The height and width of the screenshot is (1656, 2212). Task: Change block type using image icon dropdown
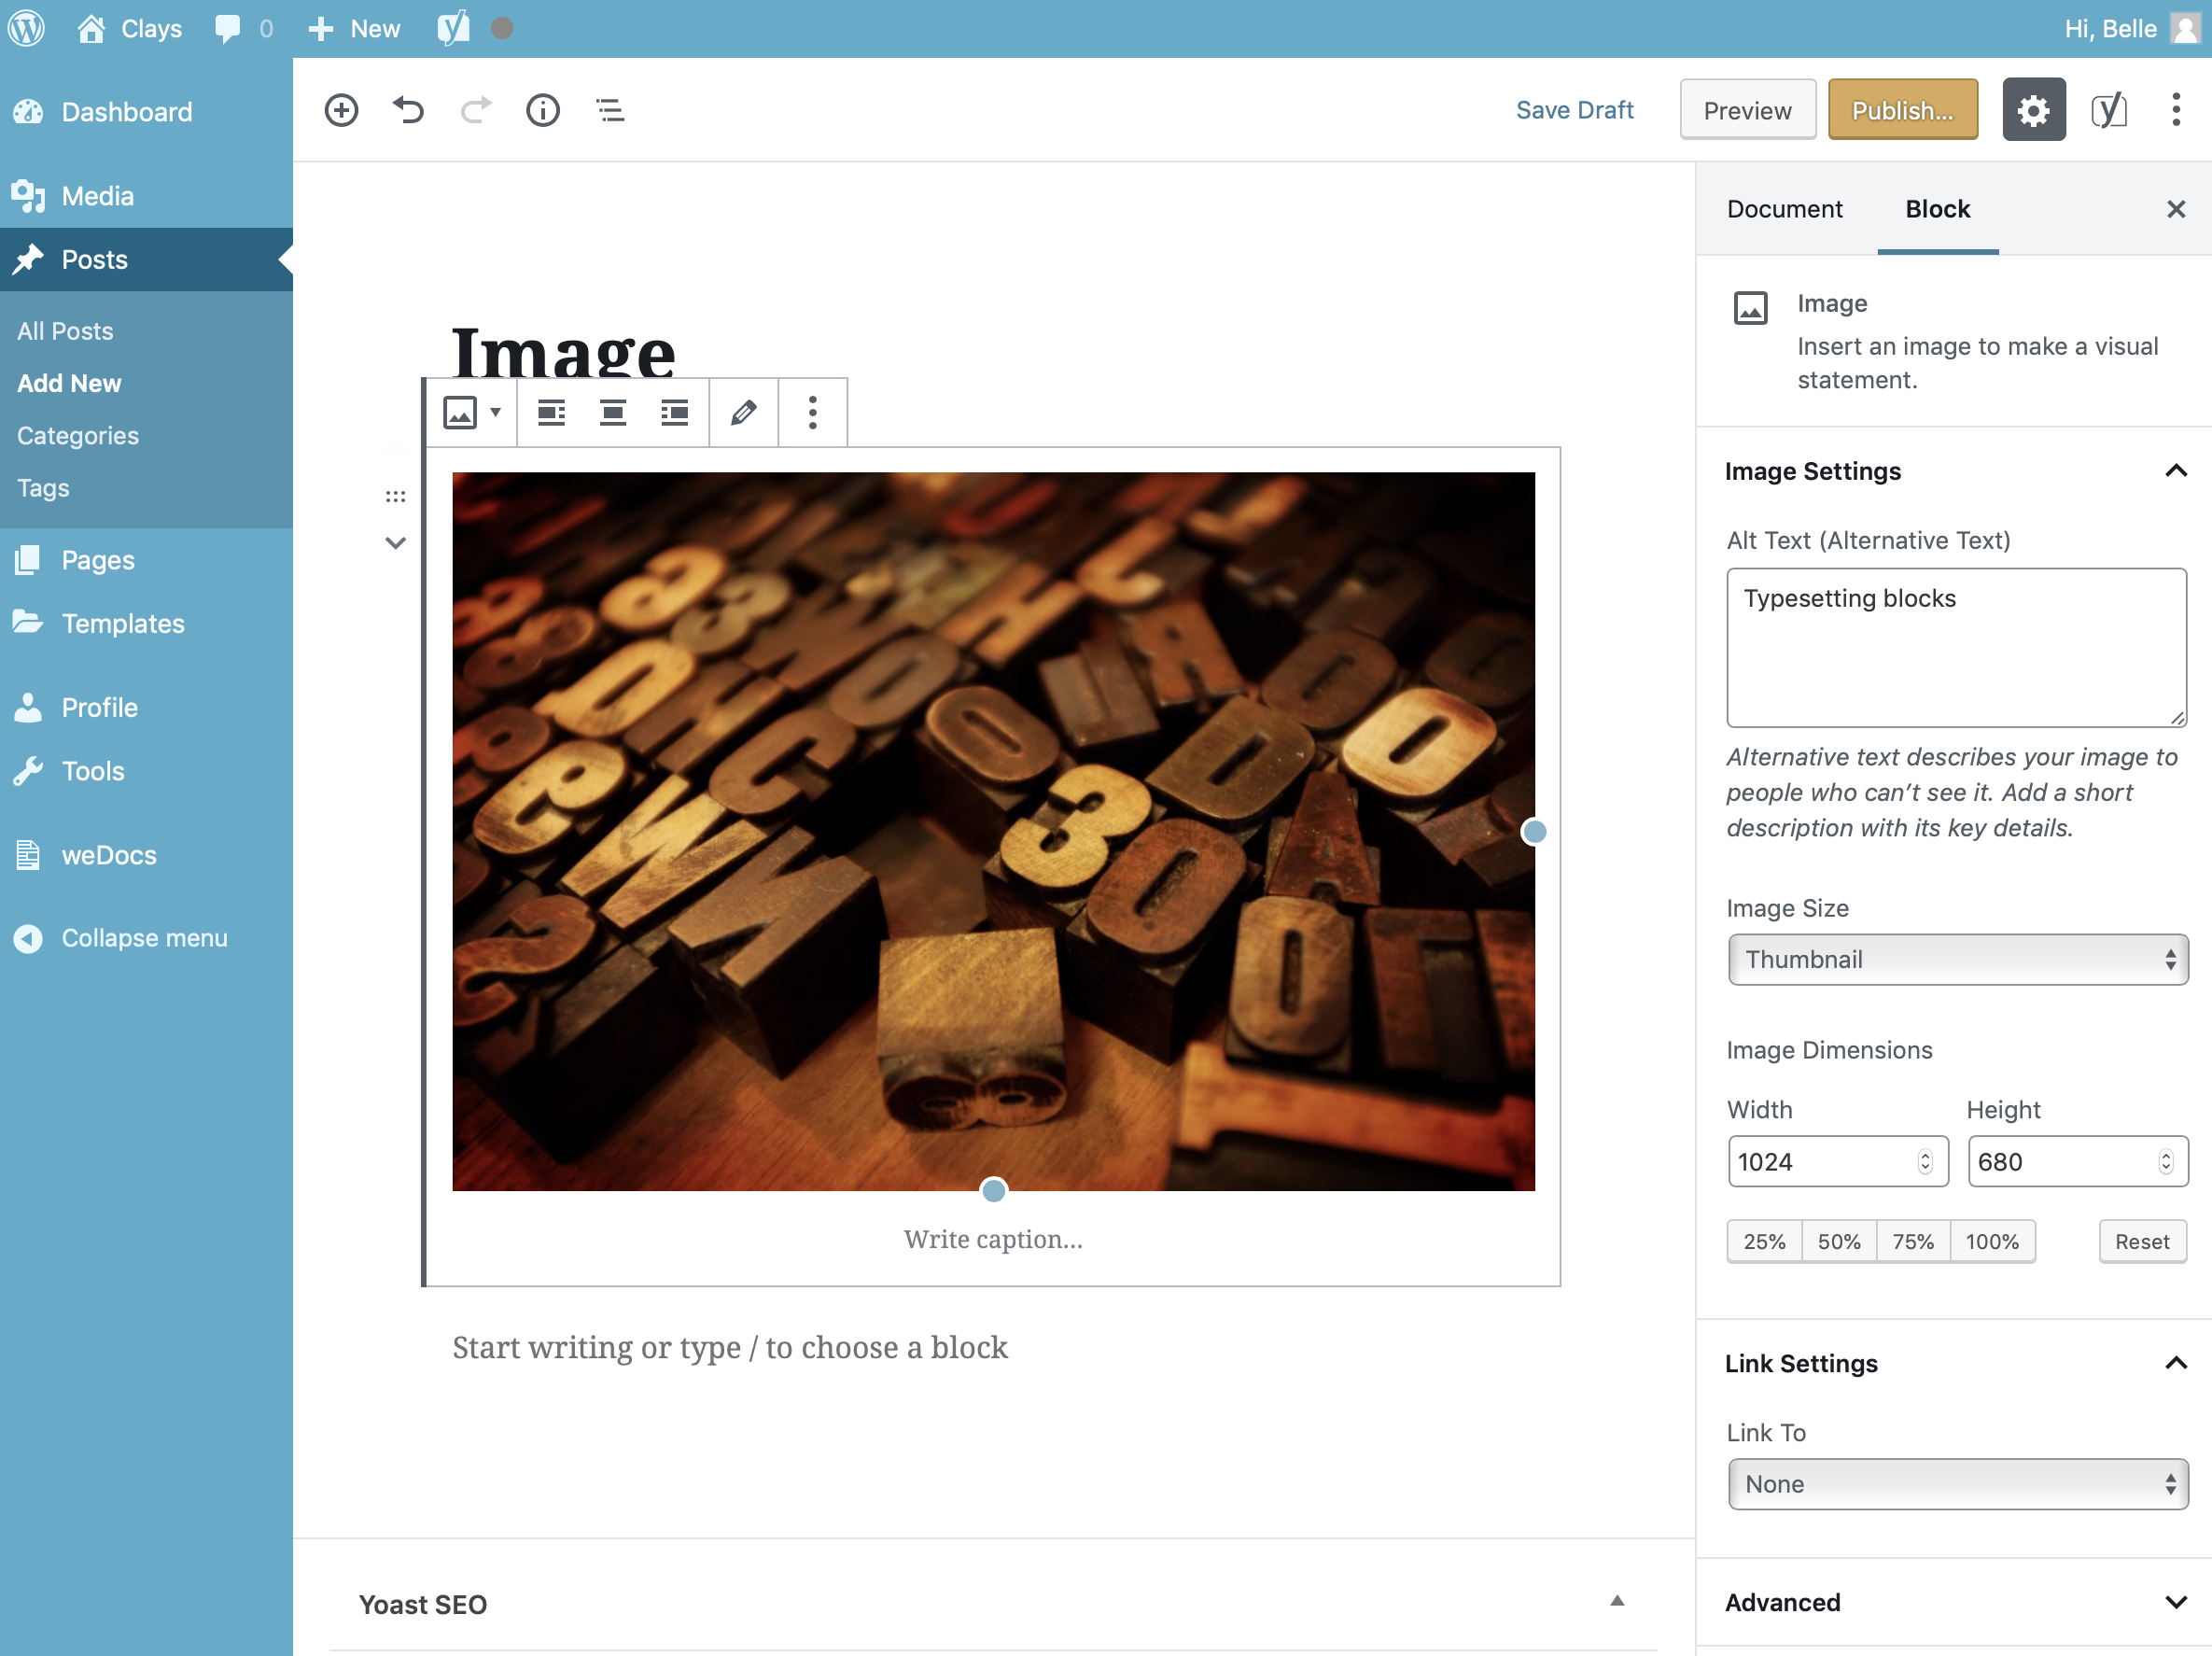(x=471, y=412)
